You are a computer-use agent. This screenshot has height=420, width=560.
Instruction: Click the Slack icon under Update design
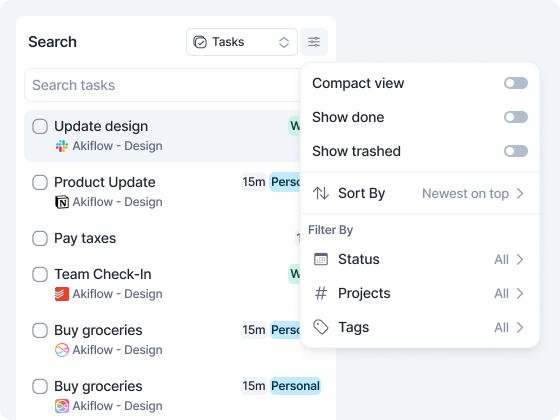[x=62, y=146]
